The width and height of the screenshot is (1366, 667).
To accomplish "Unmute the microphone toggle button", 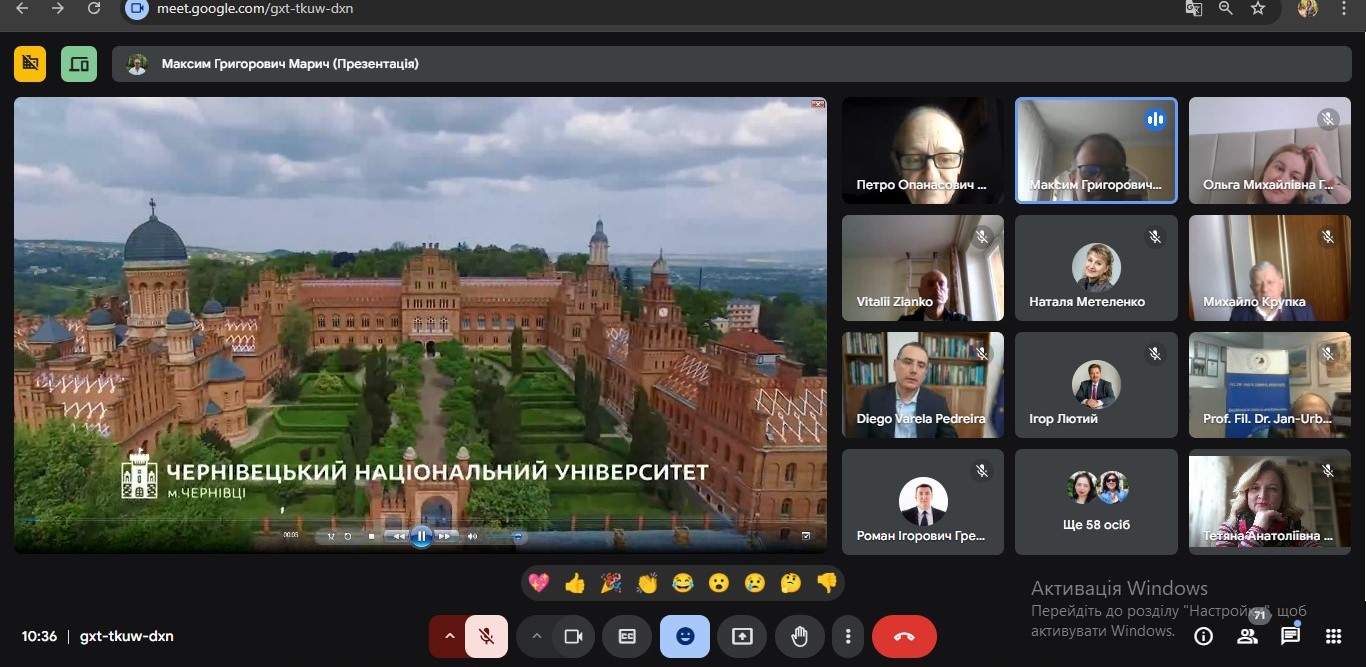I will (486, 636).
